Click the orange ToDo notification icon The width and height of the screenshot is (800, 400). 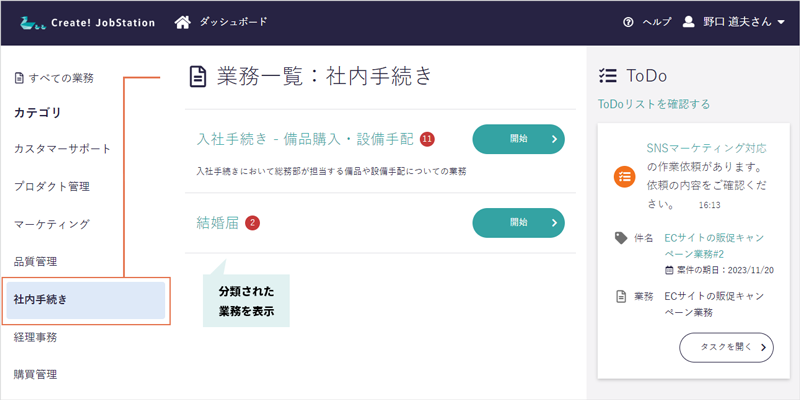pyautogui.click(x=624, y=176)
